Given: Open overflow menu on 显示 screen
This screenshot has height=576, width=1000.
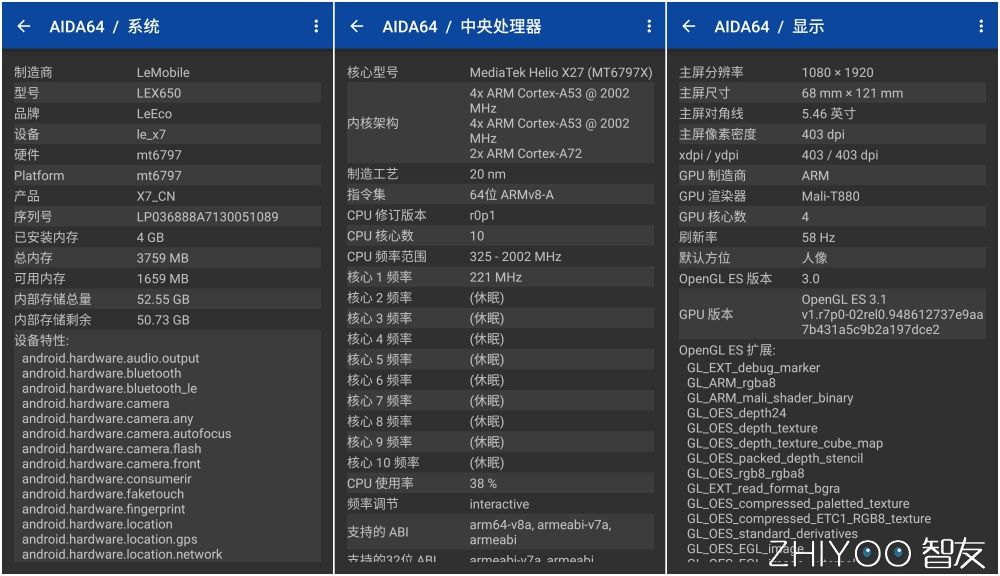Looking at the screenshot, I should pos(980,26).
